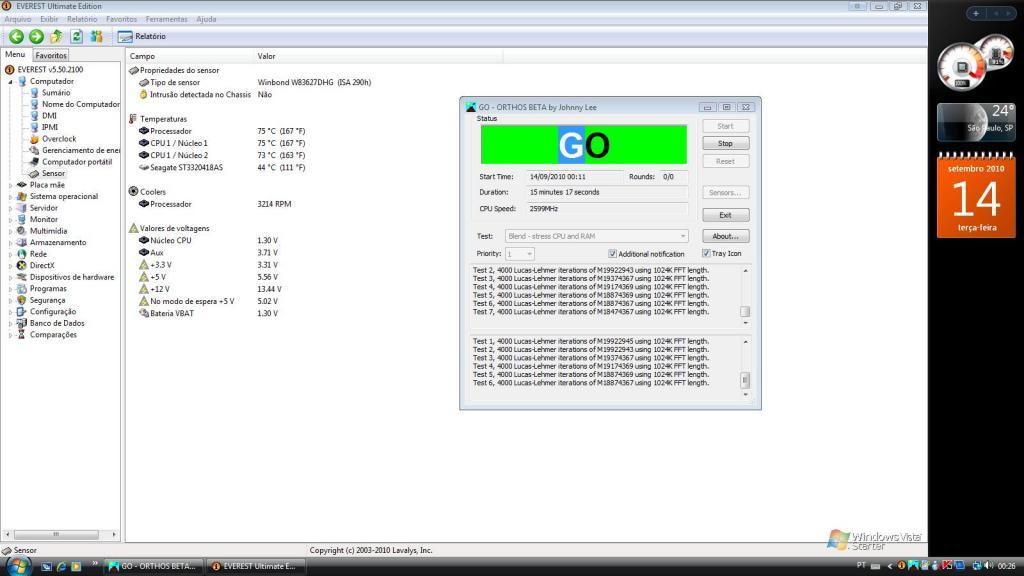The width and height of the screenshot is (1024, 576).
Task: Click the Stop button in ORTHOS
Action: pos(726,144)
